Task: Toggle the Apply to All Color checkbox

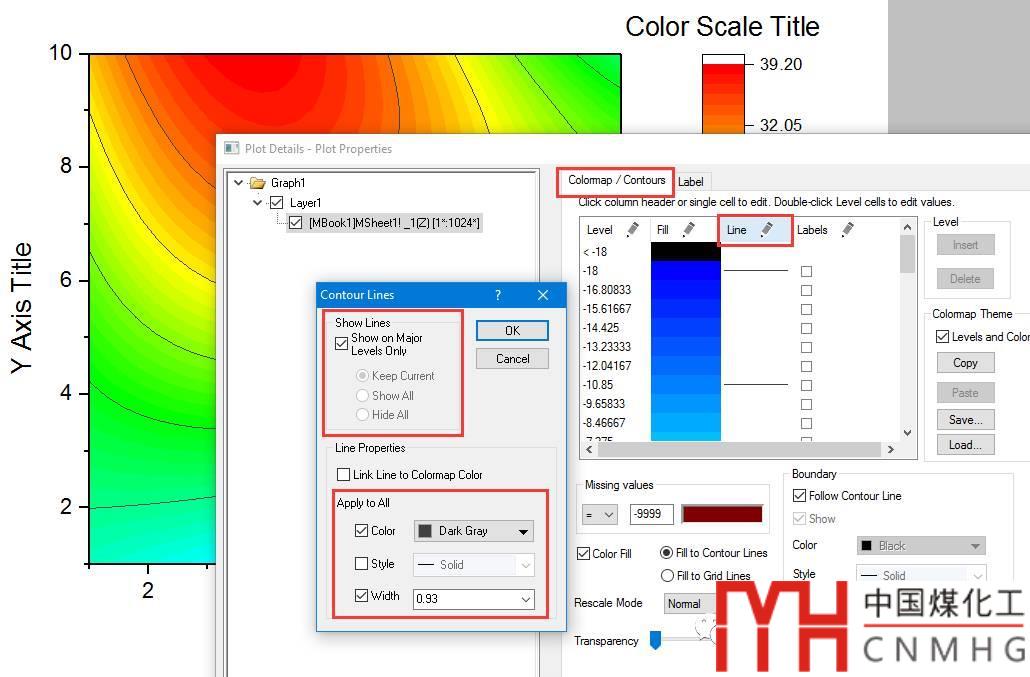Action: (361, 530)
